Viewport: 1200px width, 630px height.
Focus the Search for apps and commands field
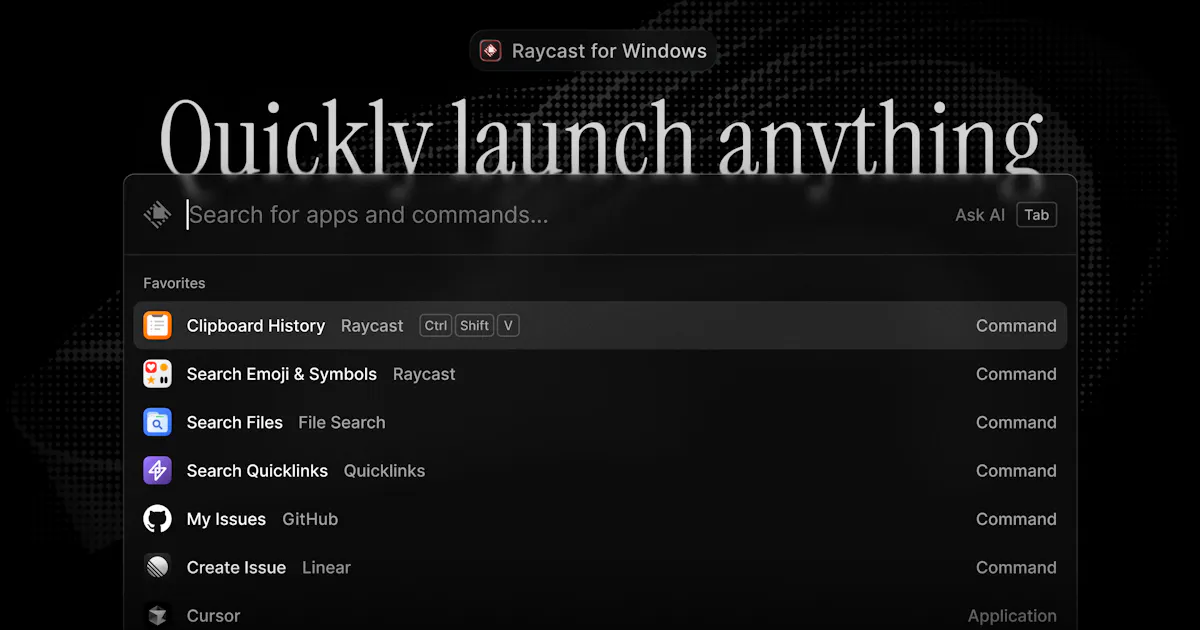pyautogui.click(x=368, y=215)
